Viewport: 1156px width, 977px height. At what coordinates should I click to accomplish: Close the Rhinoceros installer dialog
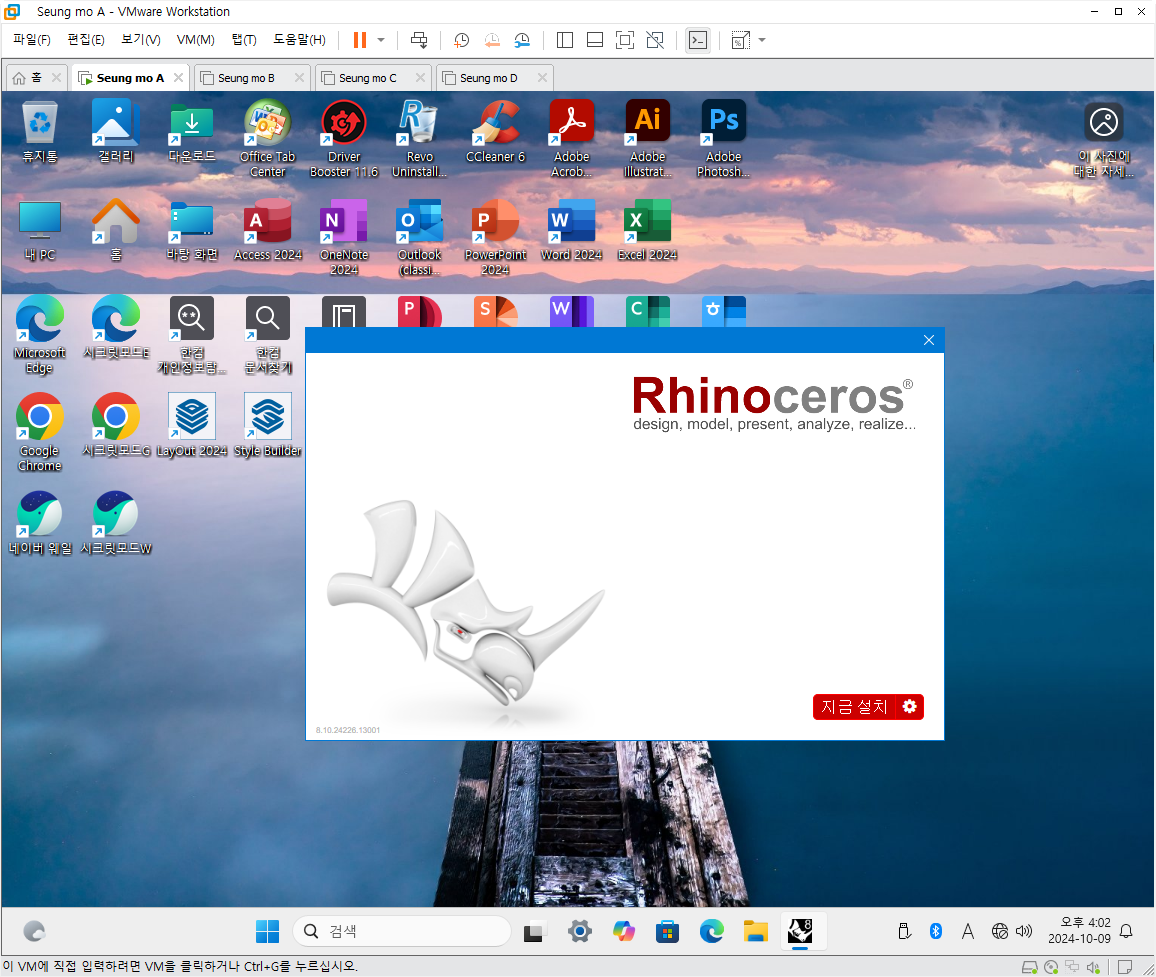pos(929,340)
